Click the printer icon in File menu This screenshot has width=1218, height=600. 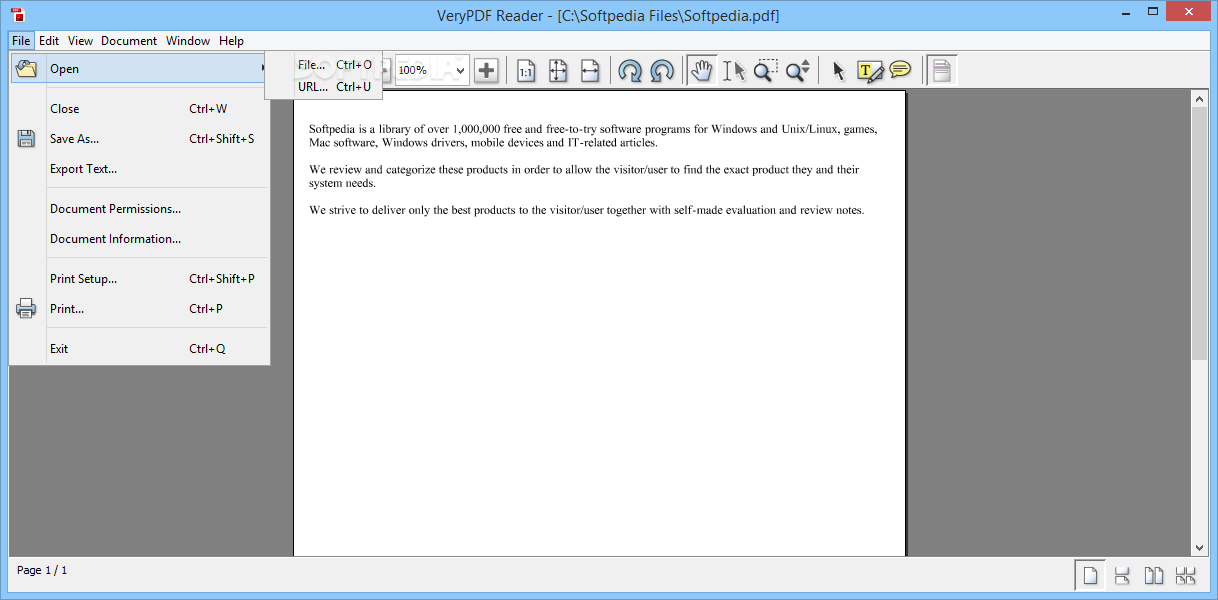[26, 309]
